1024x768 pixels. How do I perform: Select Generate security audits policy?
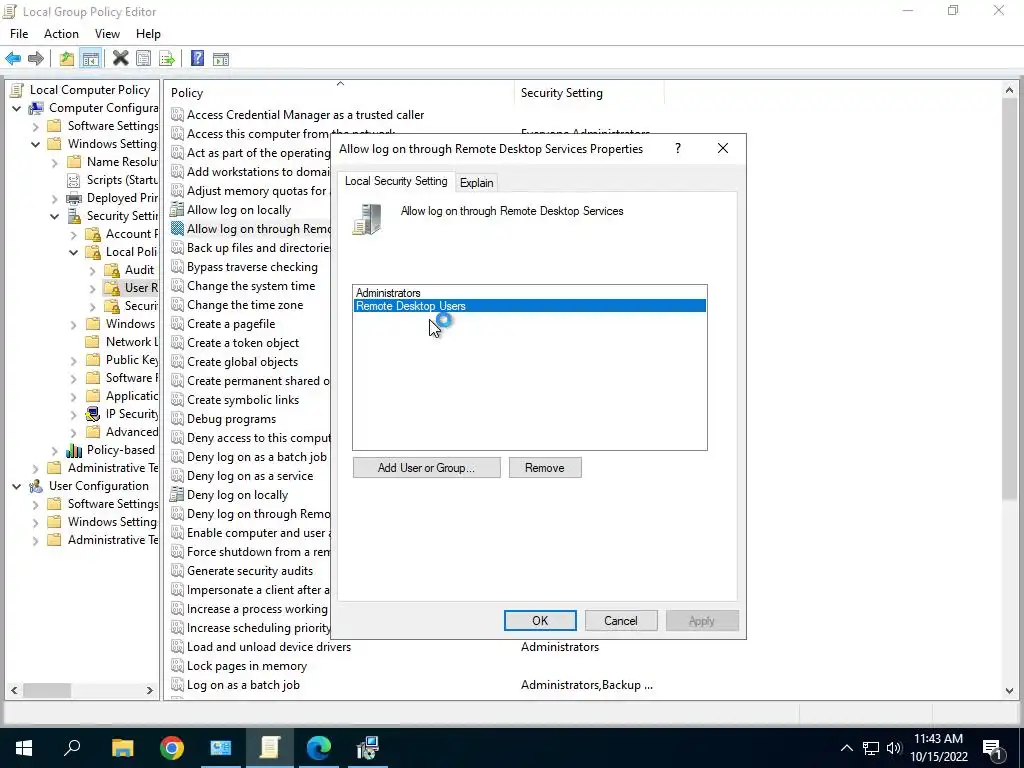coord(249,571)
